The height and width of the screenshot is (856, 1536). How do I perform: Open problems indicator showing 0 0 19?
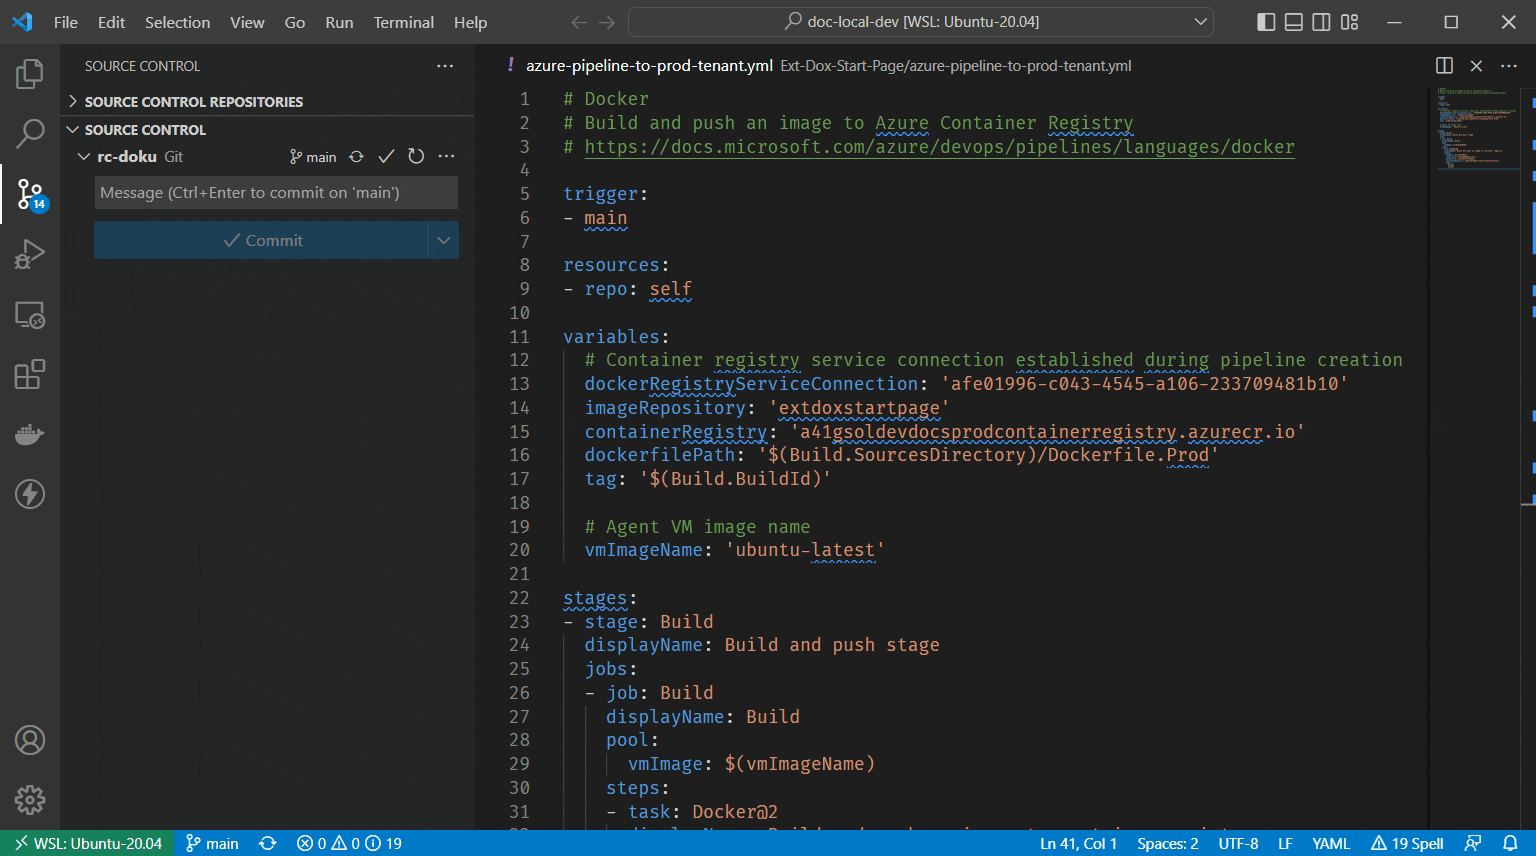(x=349, y=844)
